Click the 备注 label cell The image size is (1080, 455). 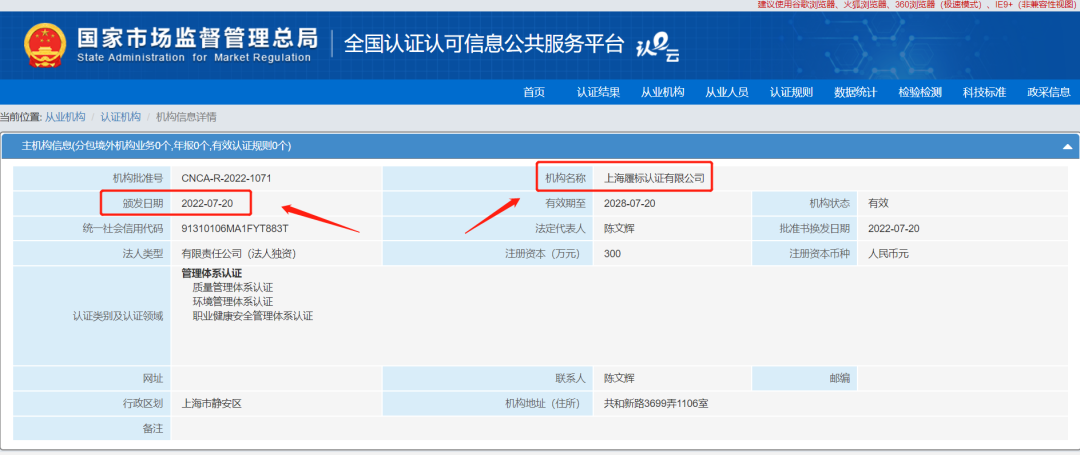click(x=92, y=429)
